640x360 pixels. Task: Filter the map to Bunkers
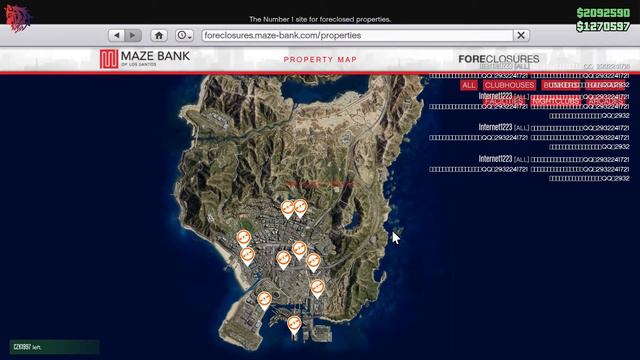pyautogui.click(x=561, y=85)
